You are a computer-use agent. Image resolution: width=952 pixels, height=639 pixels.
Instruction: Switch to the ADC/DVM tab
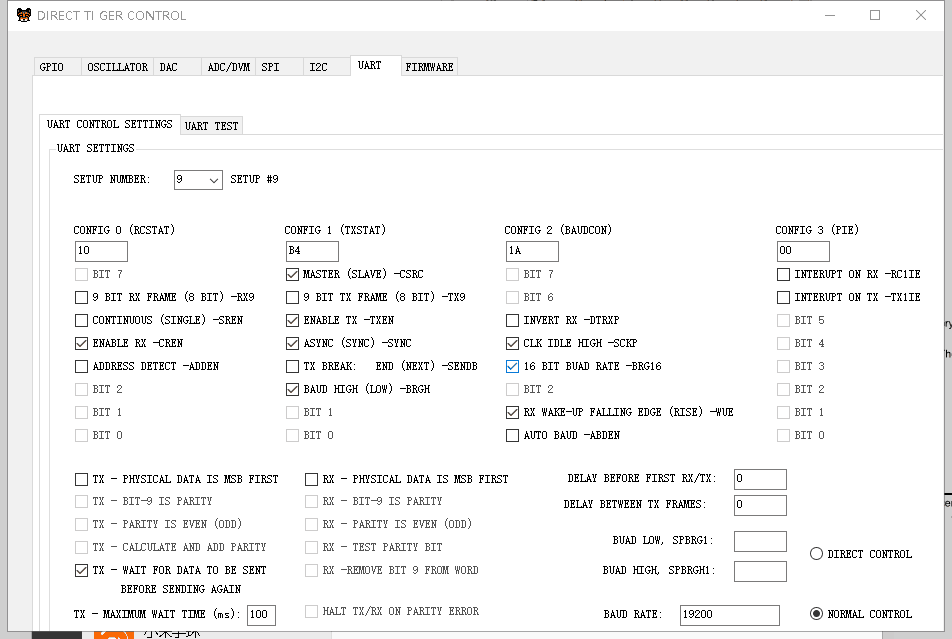coord(229,67)
